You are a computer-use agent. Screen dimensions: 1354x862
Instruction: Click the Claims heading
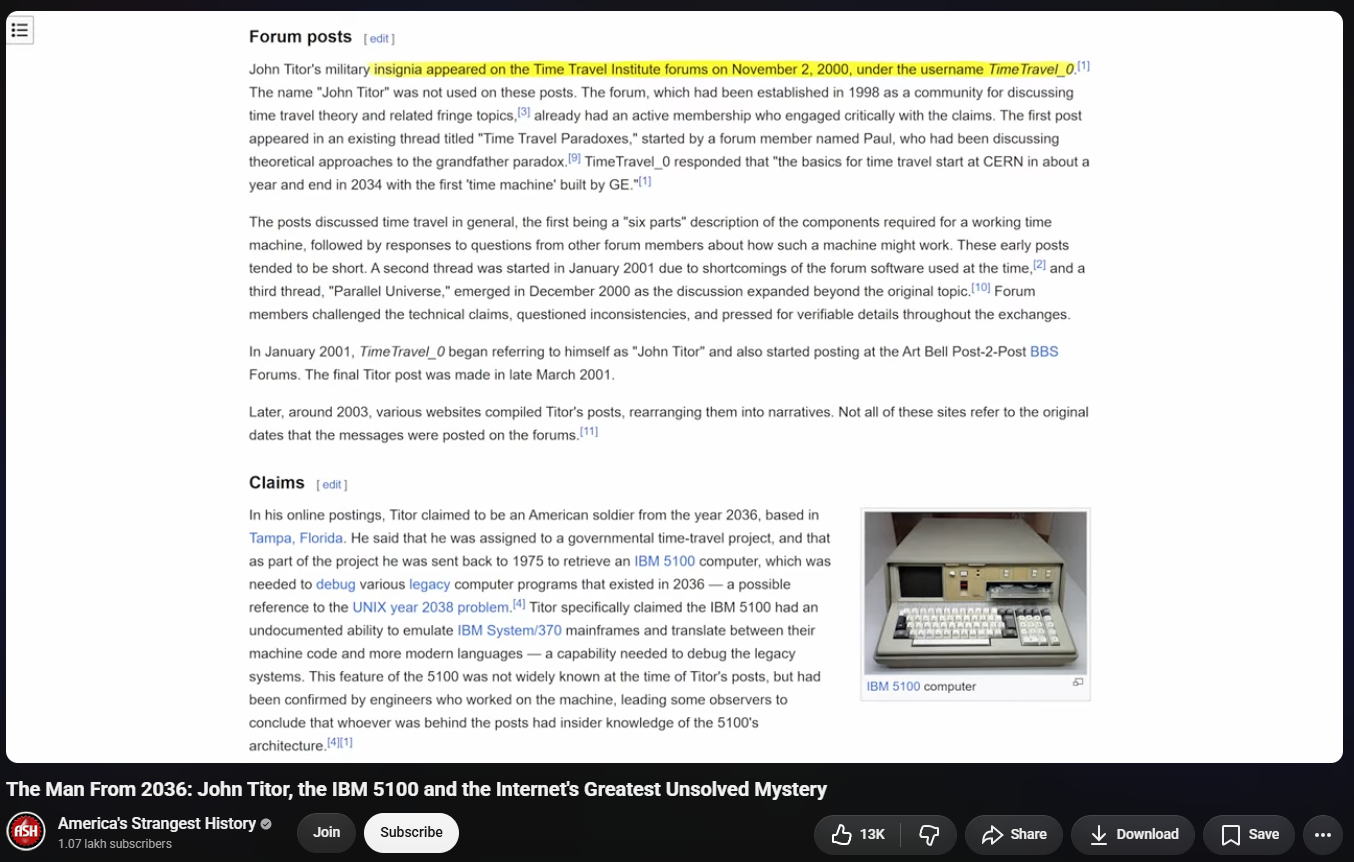point(277,483)
